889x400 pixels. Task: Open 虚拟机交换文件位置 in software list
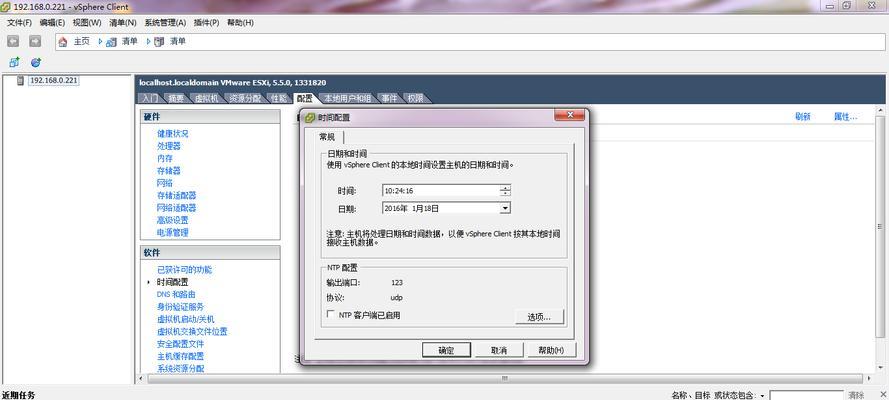(193, 331)
